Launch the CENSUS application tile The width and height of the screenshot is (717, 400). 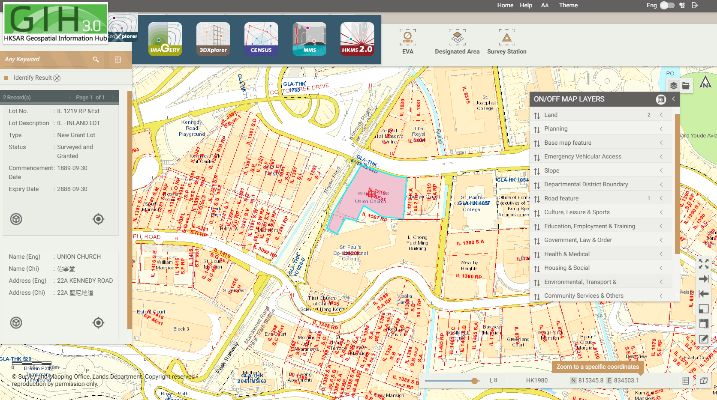coord(261,39)
